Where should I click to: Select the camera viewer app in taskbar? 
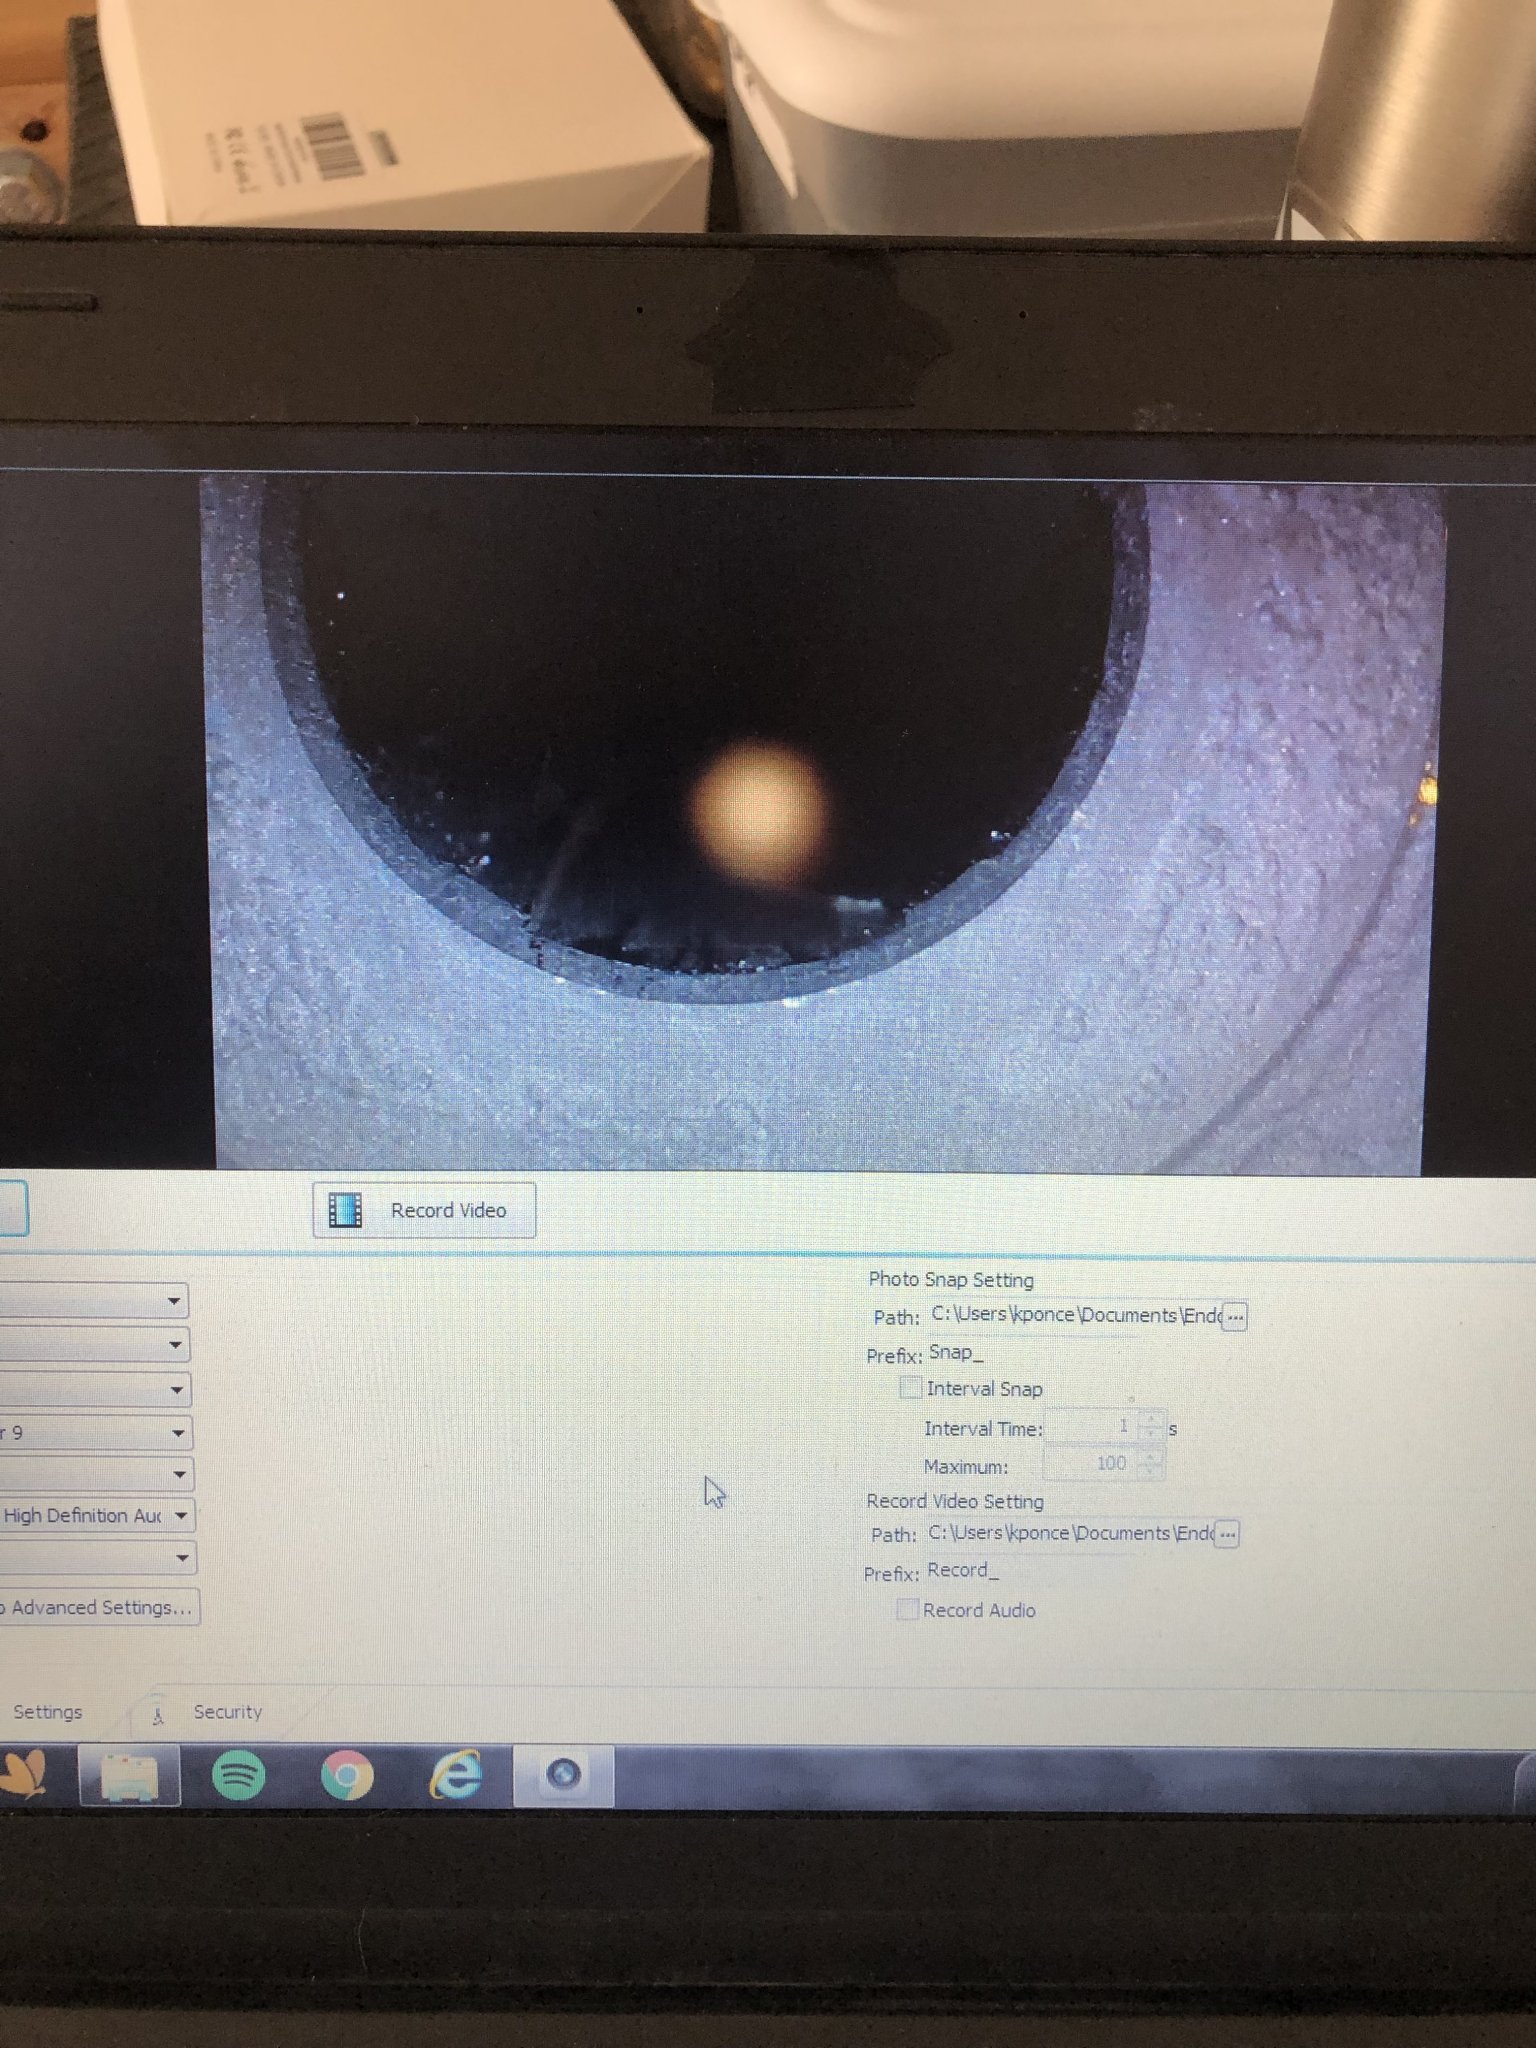click(x=563, y=1775)
